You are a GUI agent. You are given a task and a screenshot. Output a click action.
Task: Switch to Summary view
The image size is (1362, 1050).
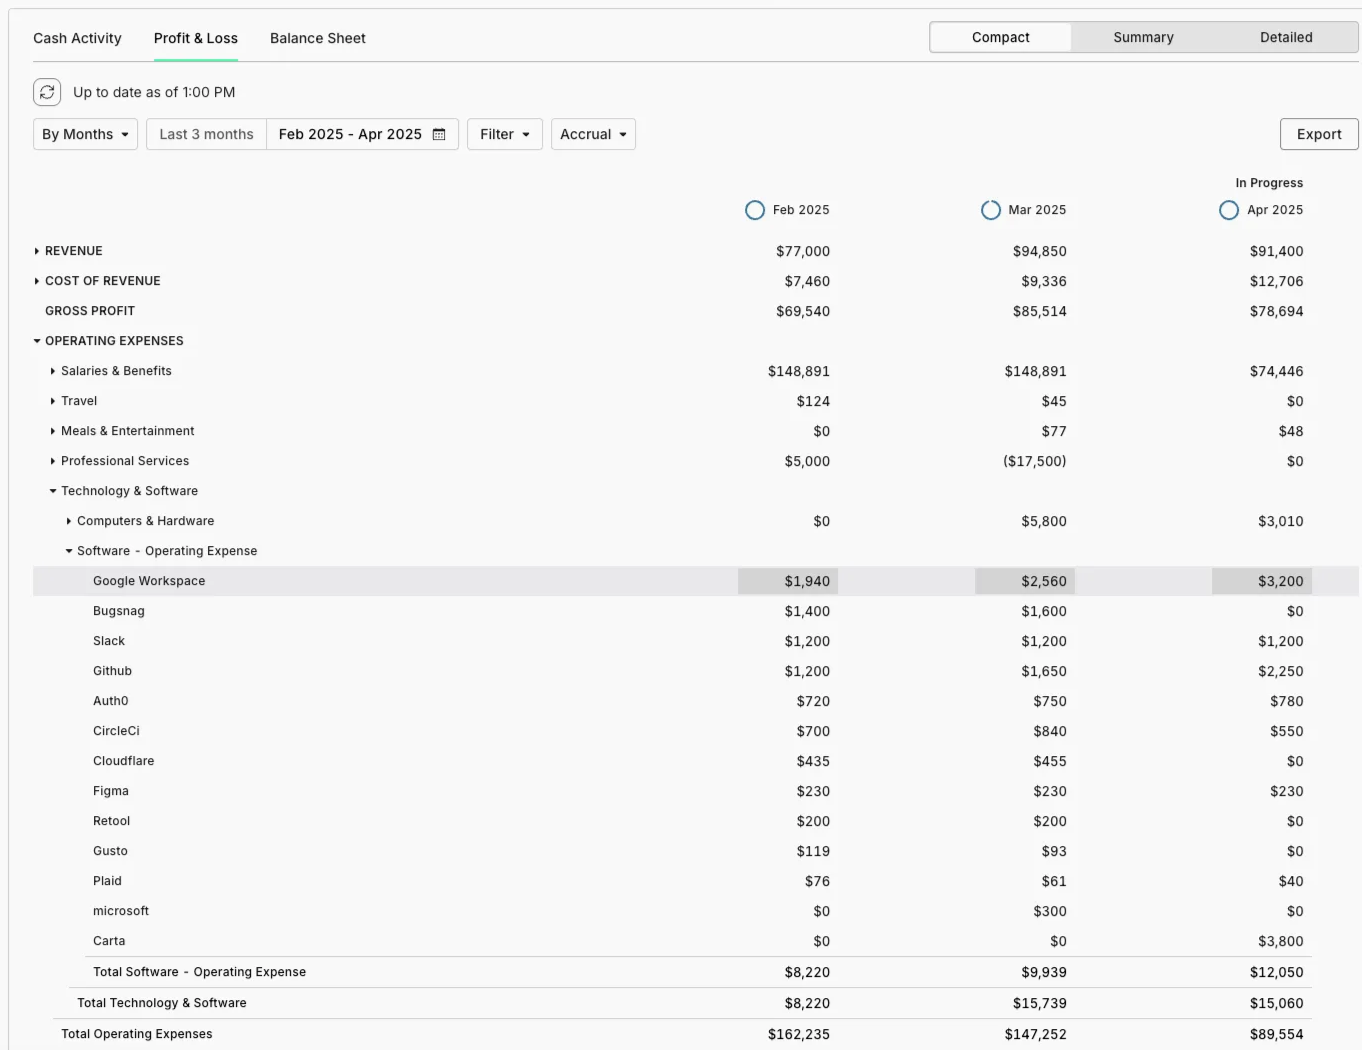[x=1143, y=37]
